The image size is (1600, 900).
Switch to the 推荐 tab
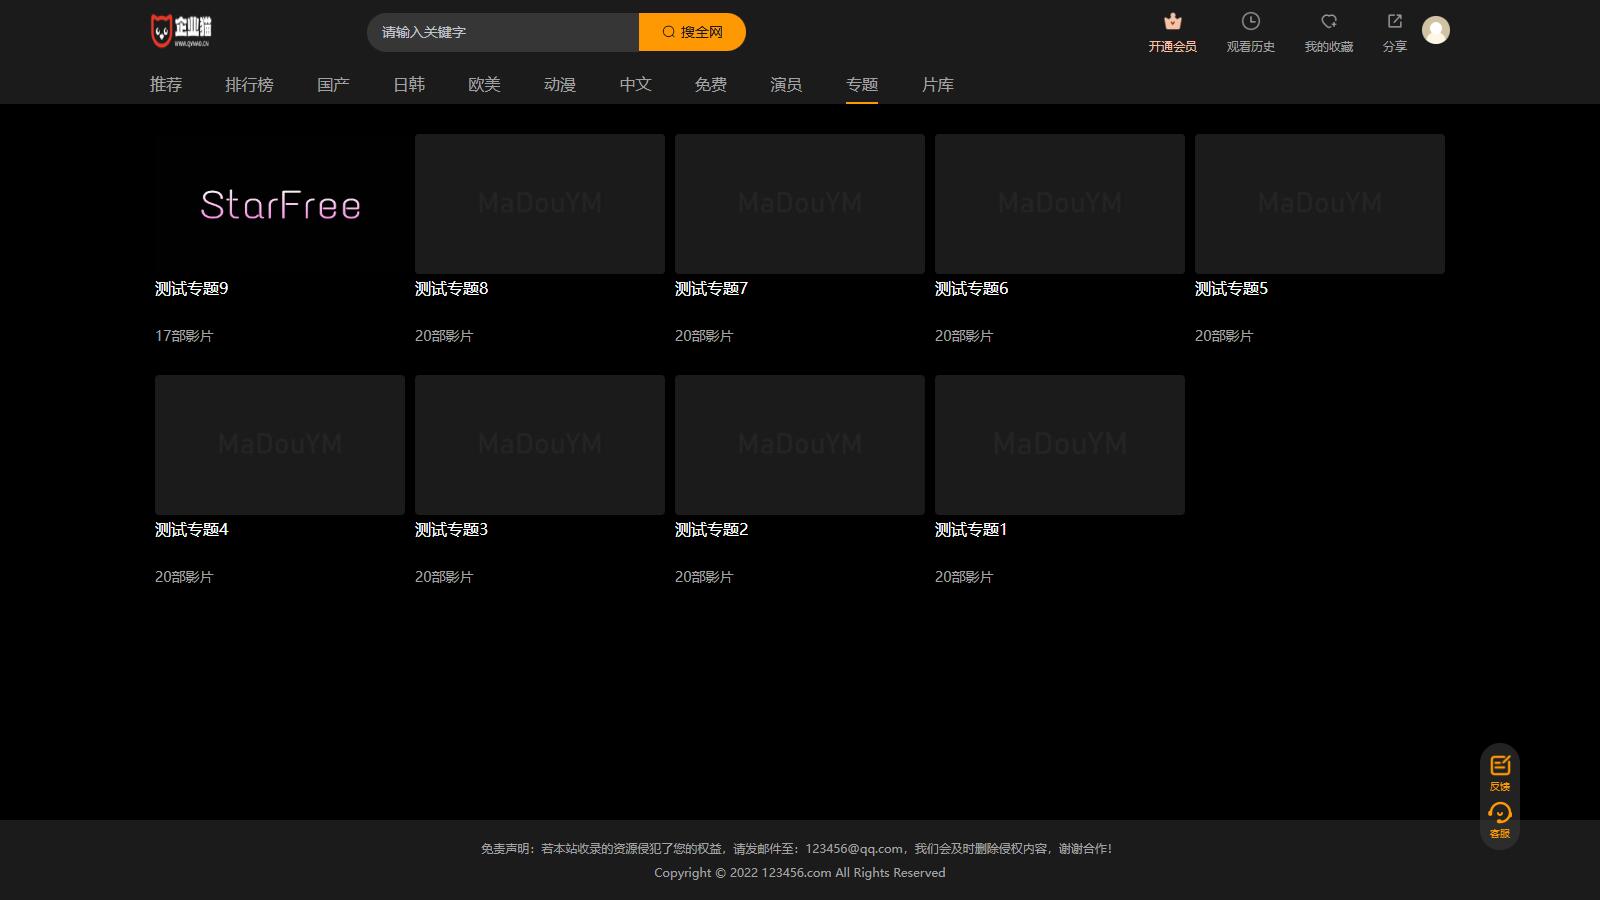(x=166, y=85)
